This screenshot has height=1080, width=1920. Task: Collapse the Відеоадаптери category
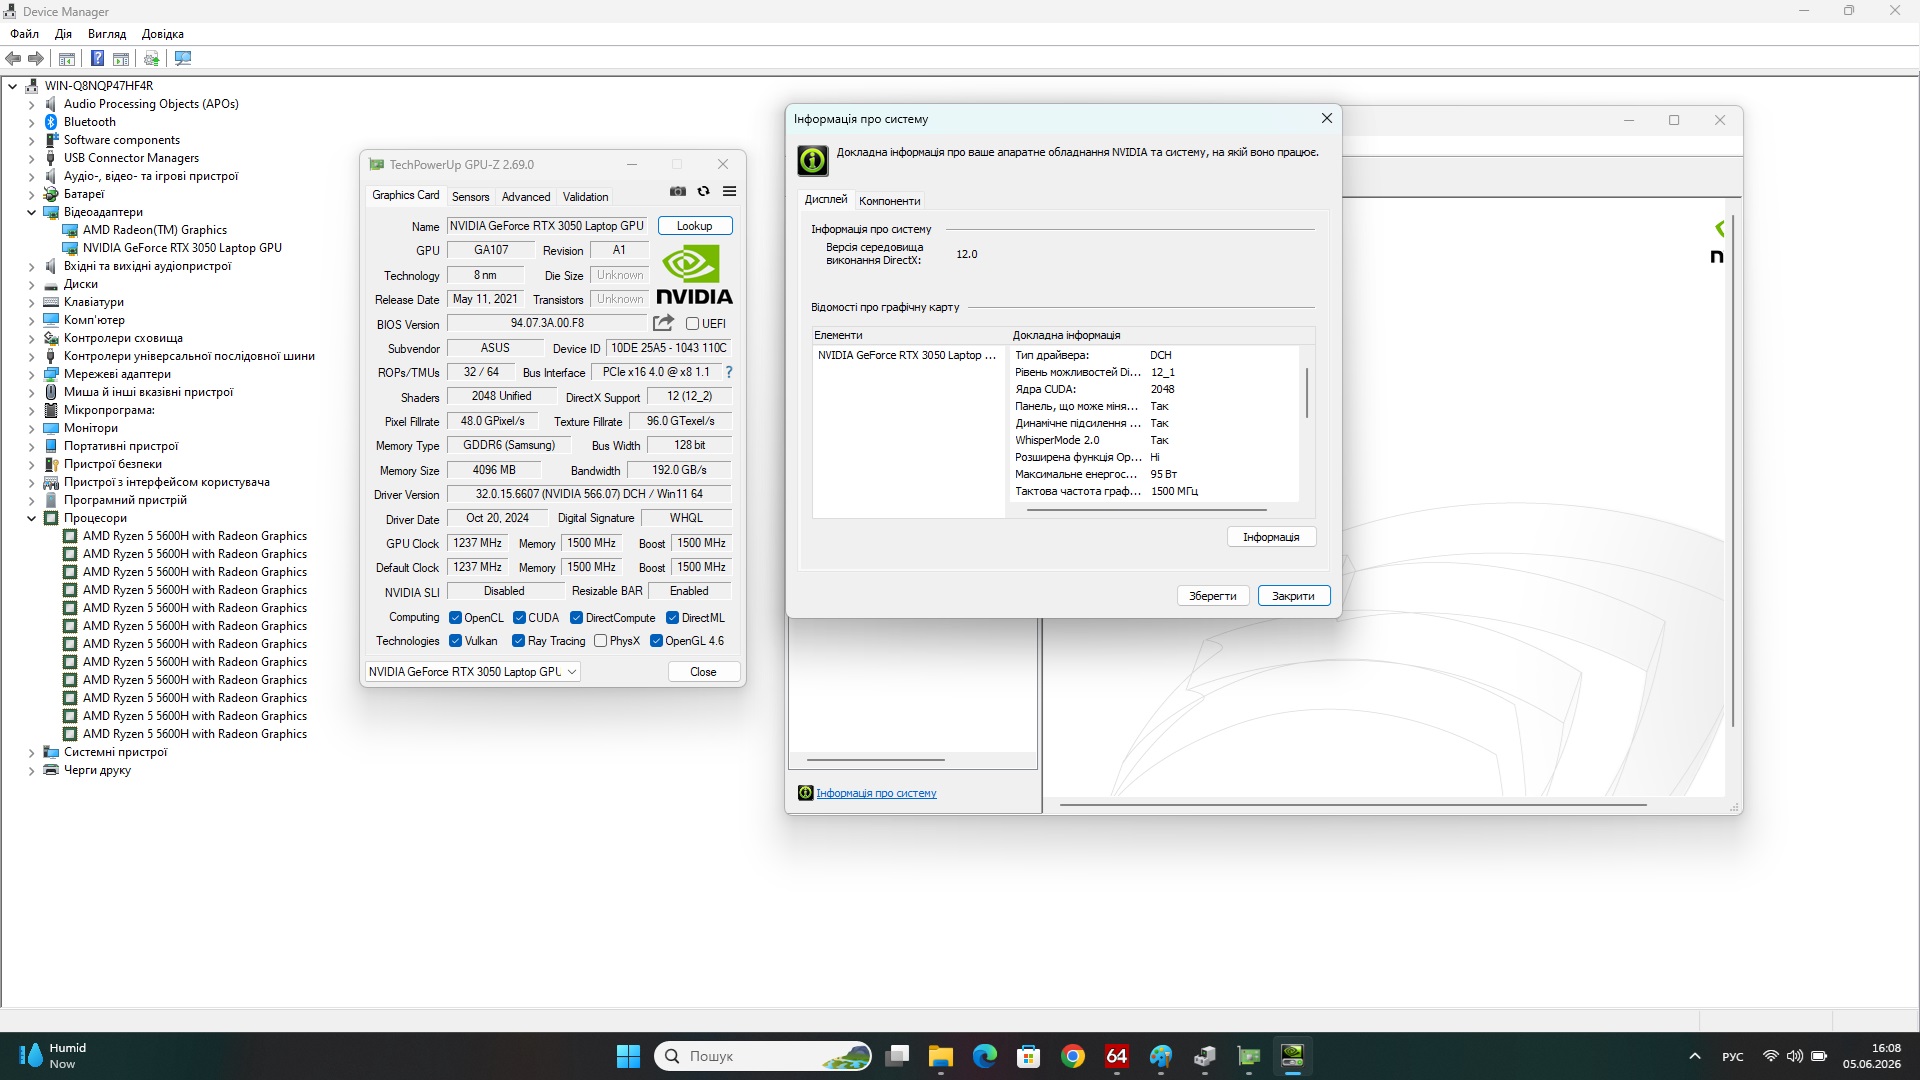(x=31, y=212)
